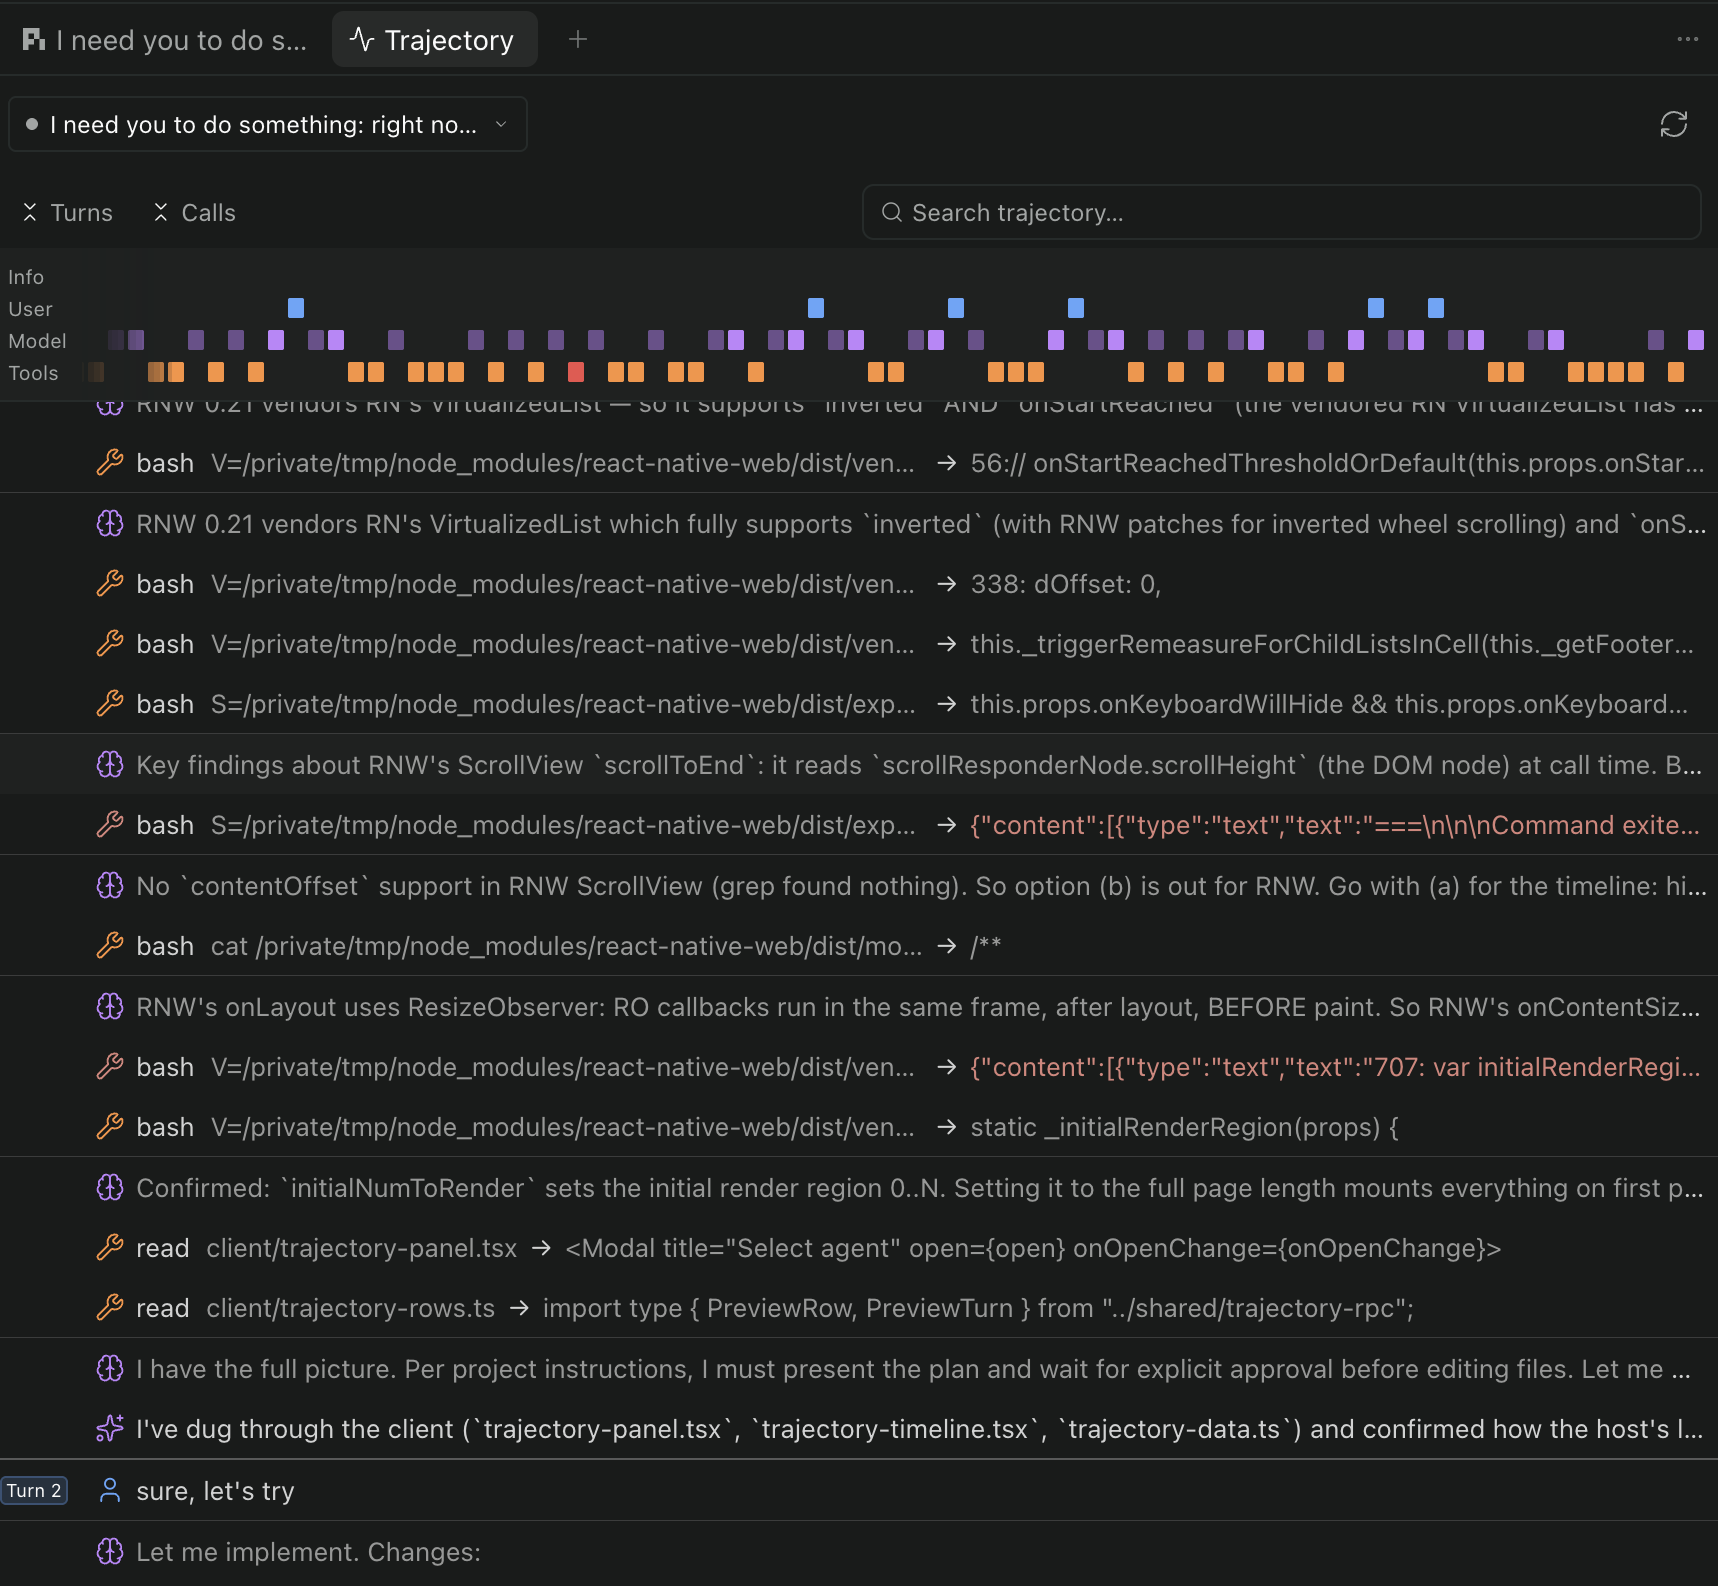Click the wrench icon on 'read client/trajectory-rows.ts' row
Screen dimensions: 1718x1586
(x=110, y=1308)
